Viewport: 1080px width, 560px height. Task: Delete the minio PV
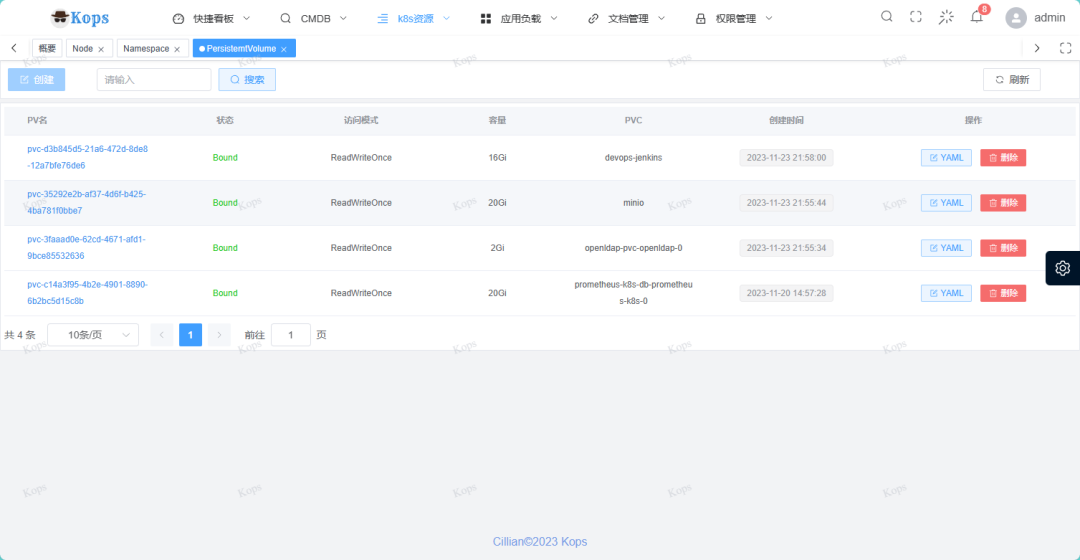[x=1003, y=203]
